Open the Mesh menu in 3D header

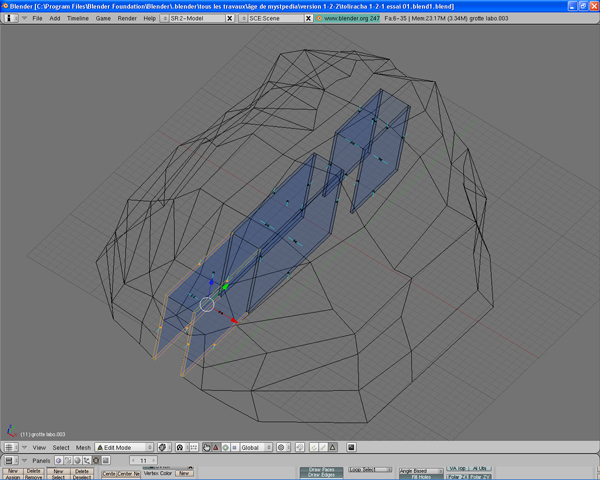coord(84,447)
